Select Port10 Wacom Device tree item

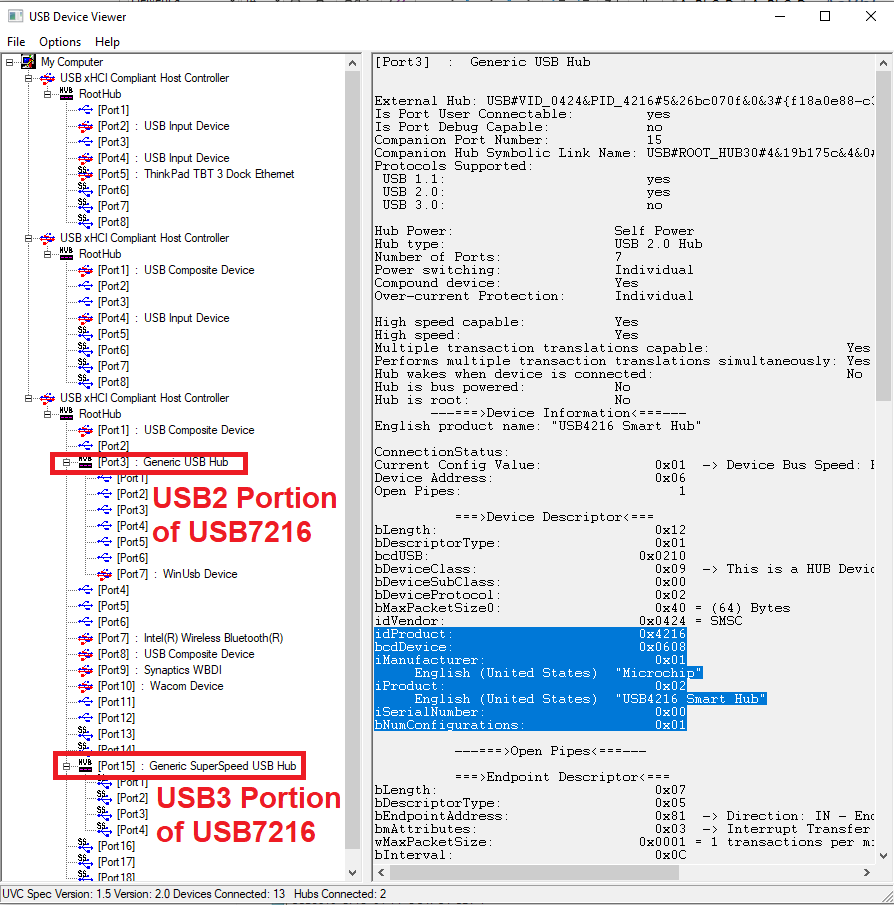coord(160,686)
